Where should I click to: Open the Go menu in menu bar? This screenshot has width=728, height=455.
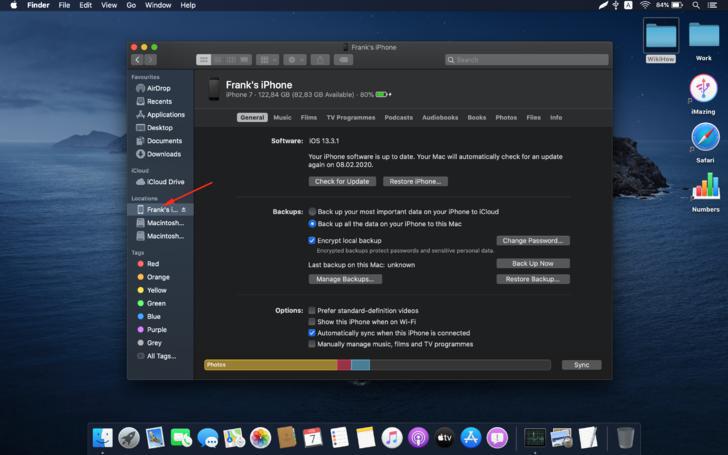point(131,5)
